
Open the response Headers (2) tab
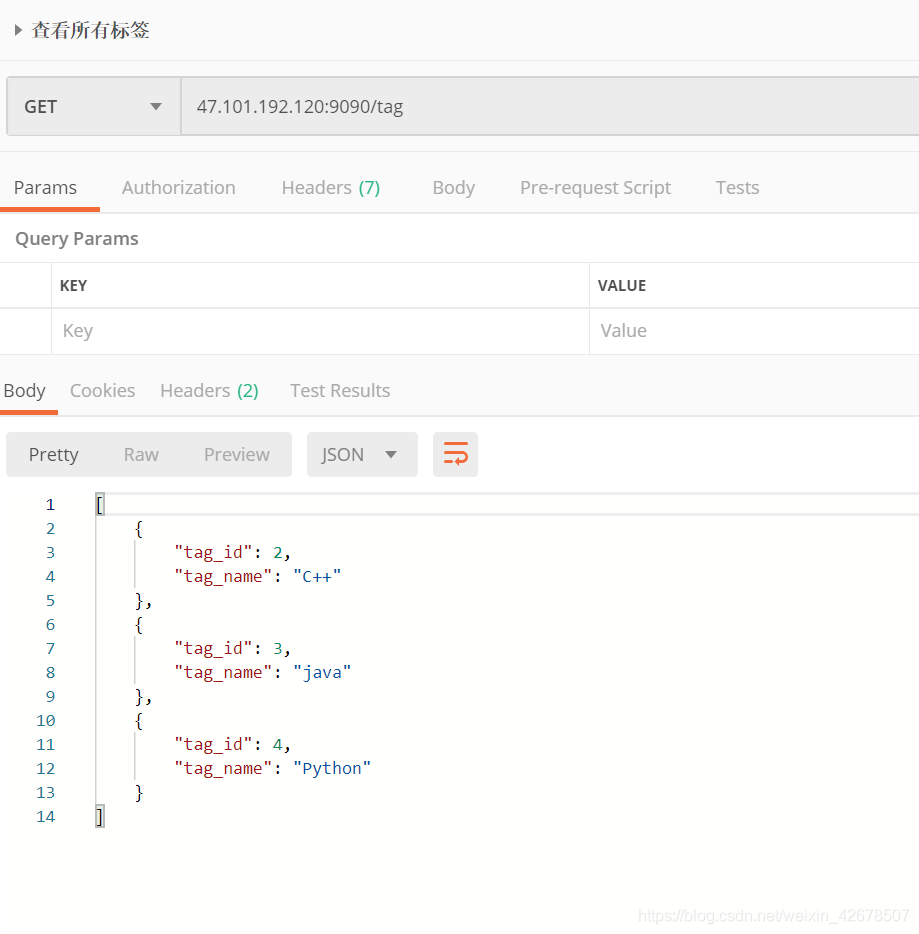click(x=209, y=391)
